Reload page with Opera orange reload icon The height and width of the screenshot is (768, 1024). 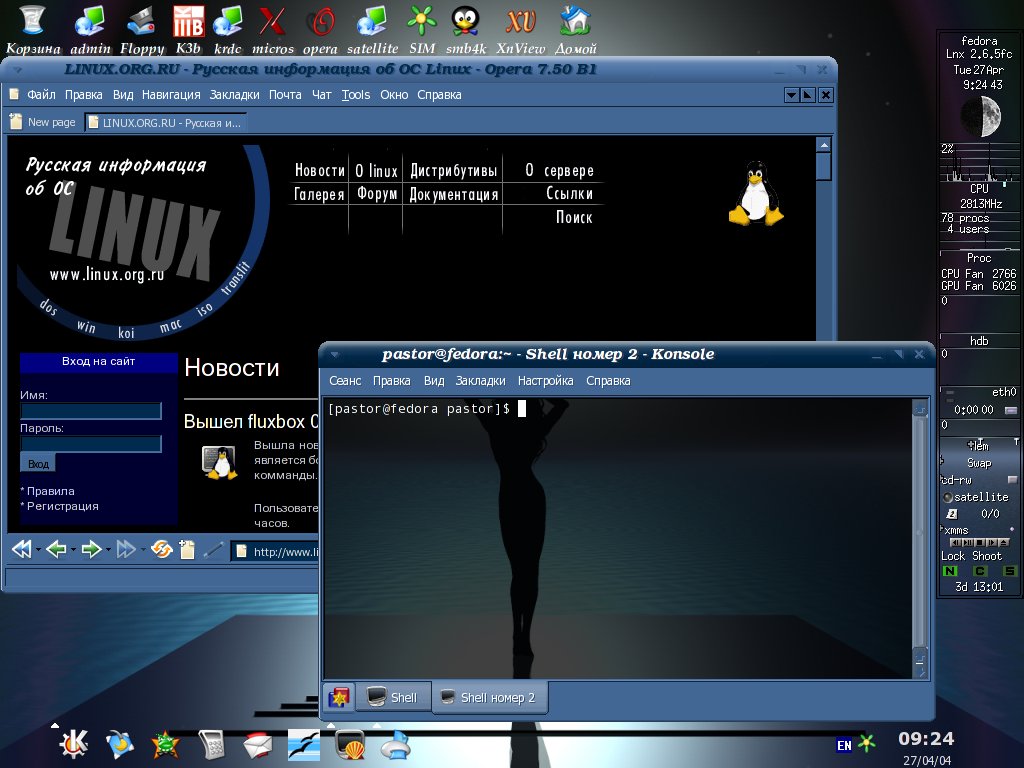coord(161,549)
